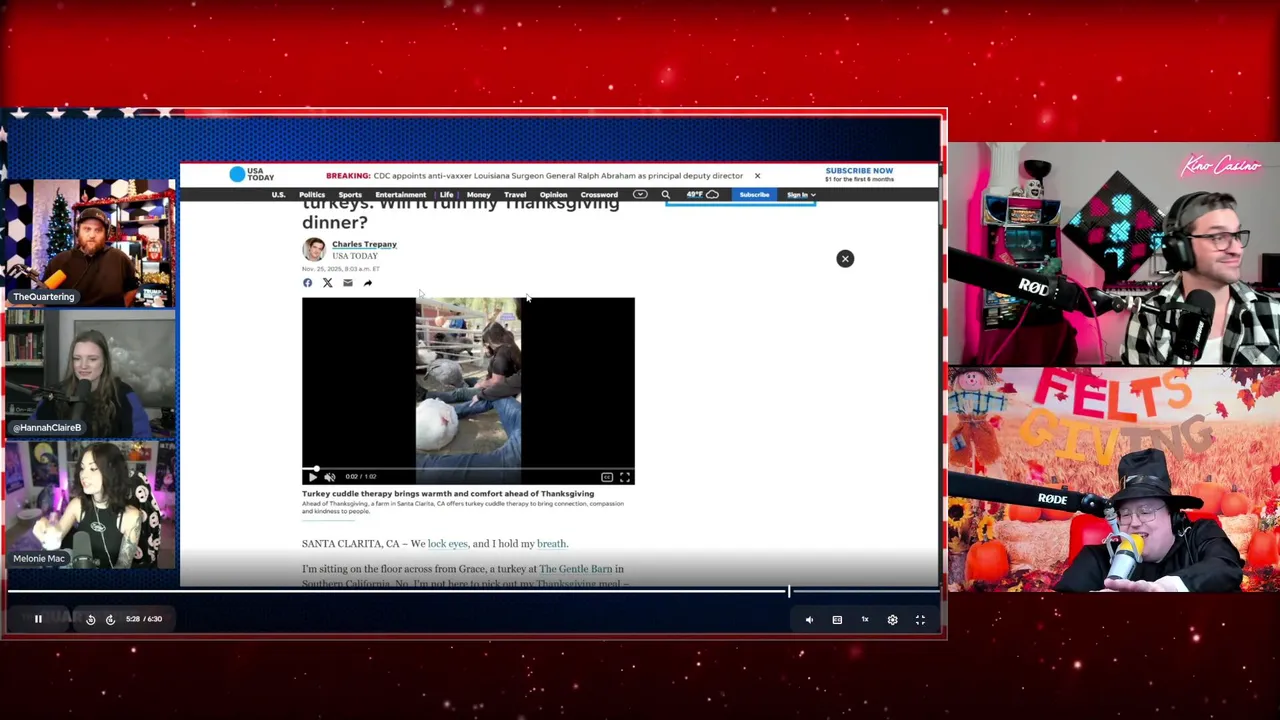Viewport: 1280px width, 720px height.
Task: Play the embedded turkey cuddle video
Action: click(312, 477)
